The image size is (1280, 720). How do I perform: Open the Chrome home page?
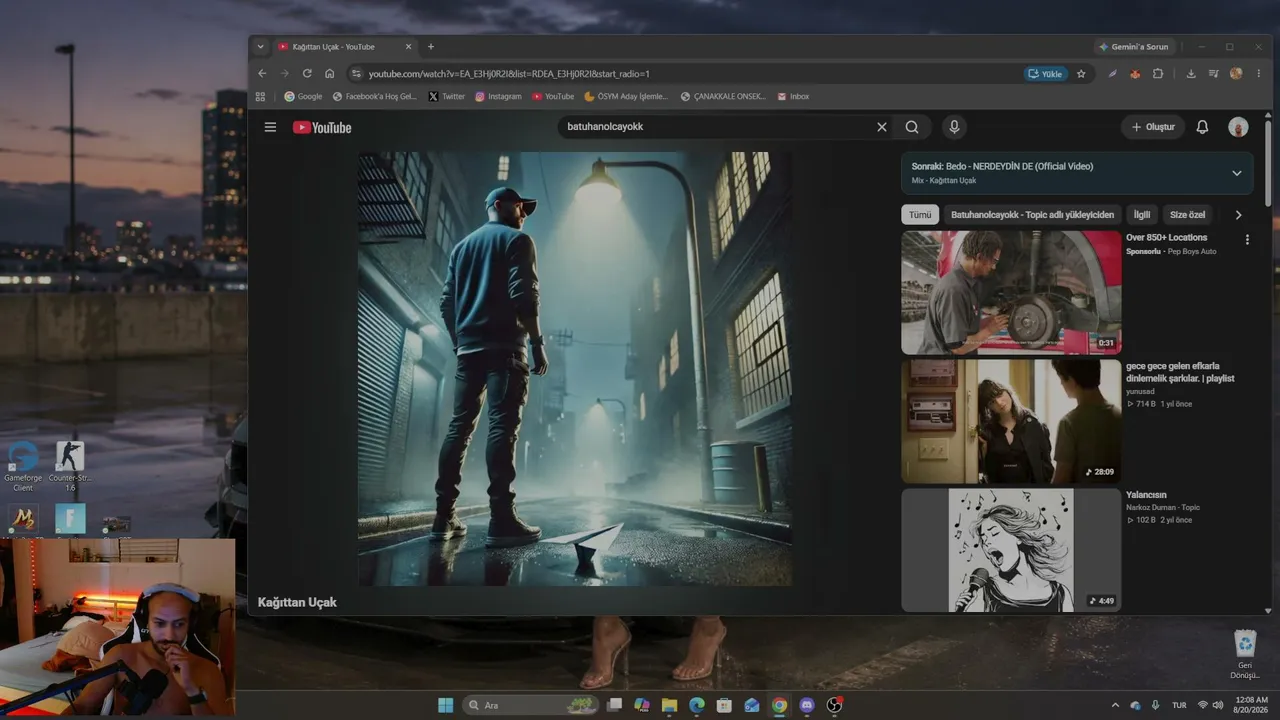pyautogui.click(x=329, y=73)
